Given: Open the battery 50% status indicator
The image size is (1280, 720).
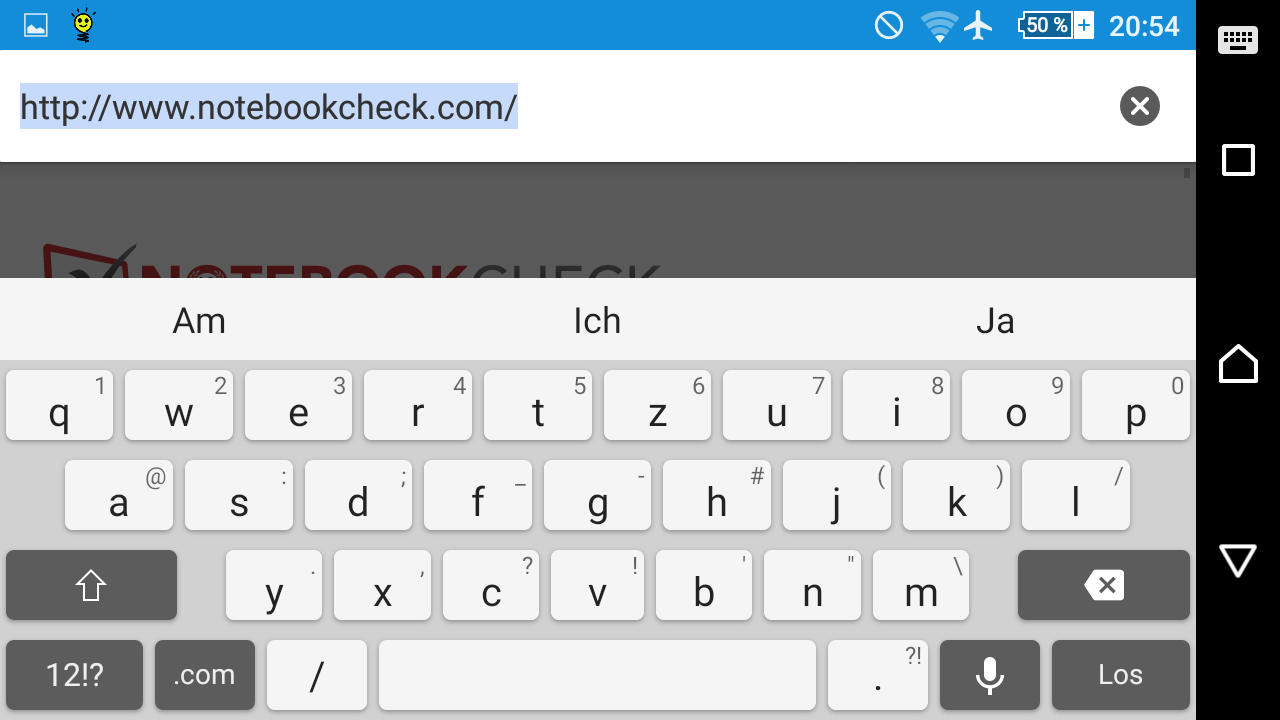Looking at the screenshot, I should tap(1055, 25).
